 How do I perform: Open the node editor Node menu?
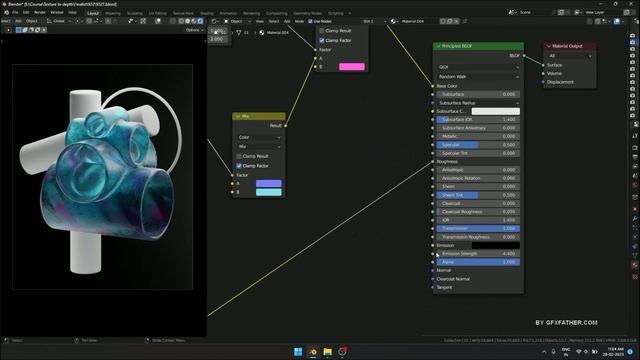(x=299, y=21)
